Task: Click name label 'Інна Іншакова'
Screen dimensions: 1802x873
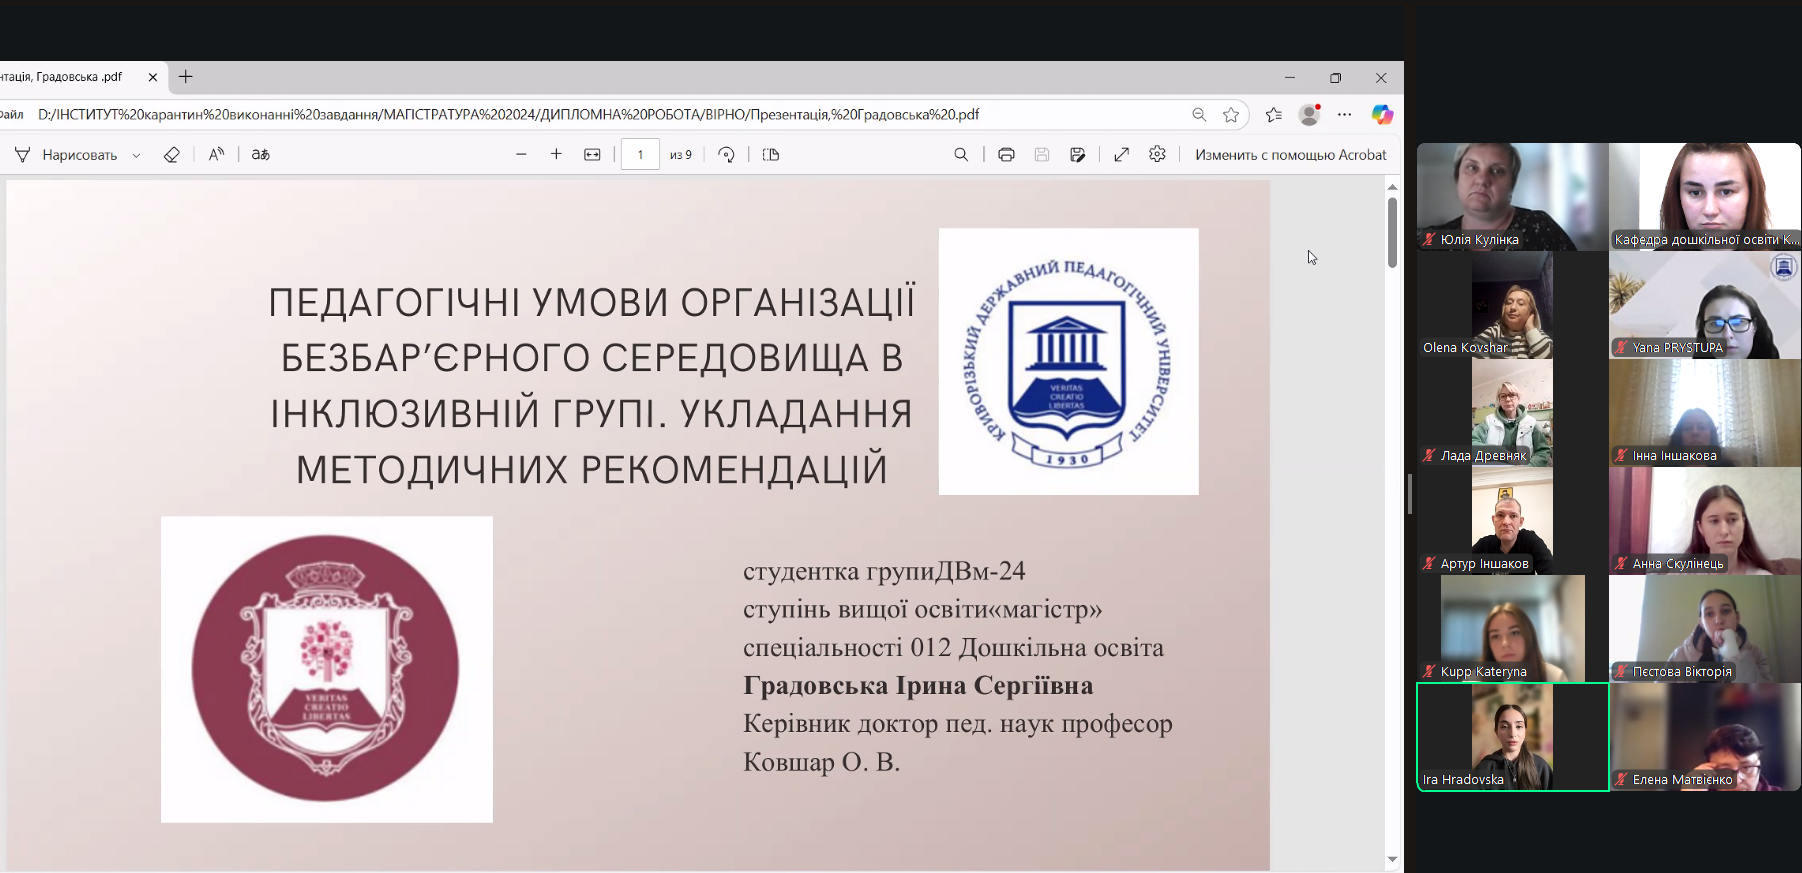Action: (1675, 456)
